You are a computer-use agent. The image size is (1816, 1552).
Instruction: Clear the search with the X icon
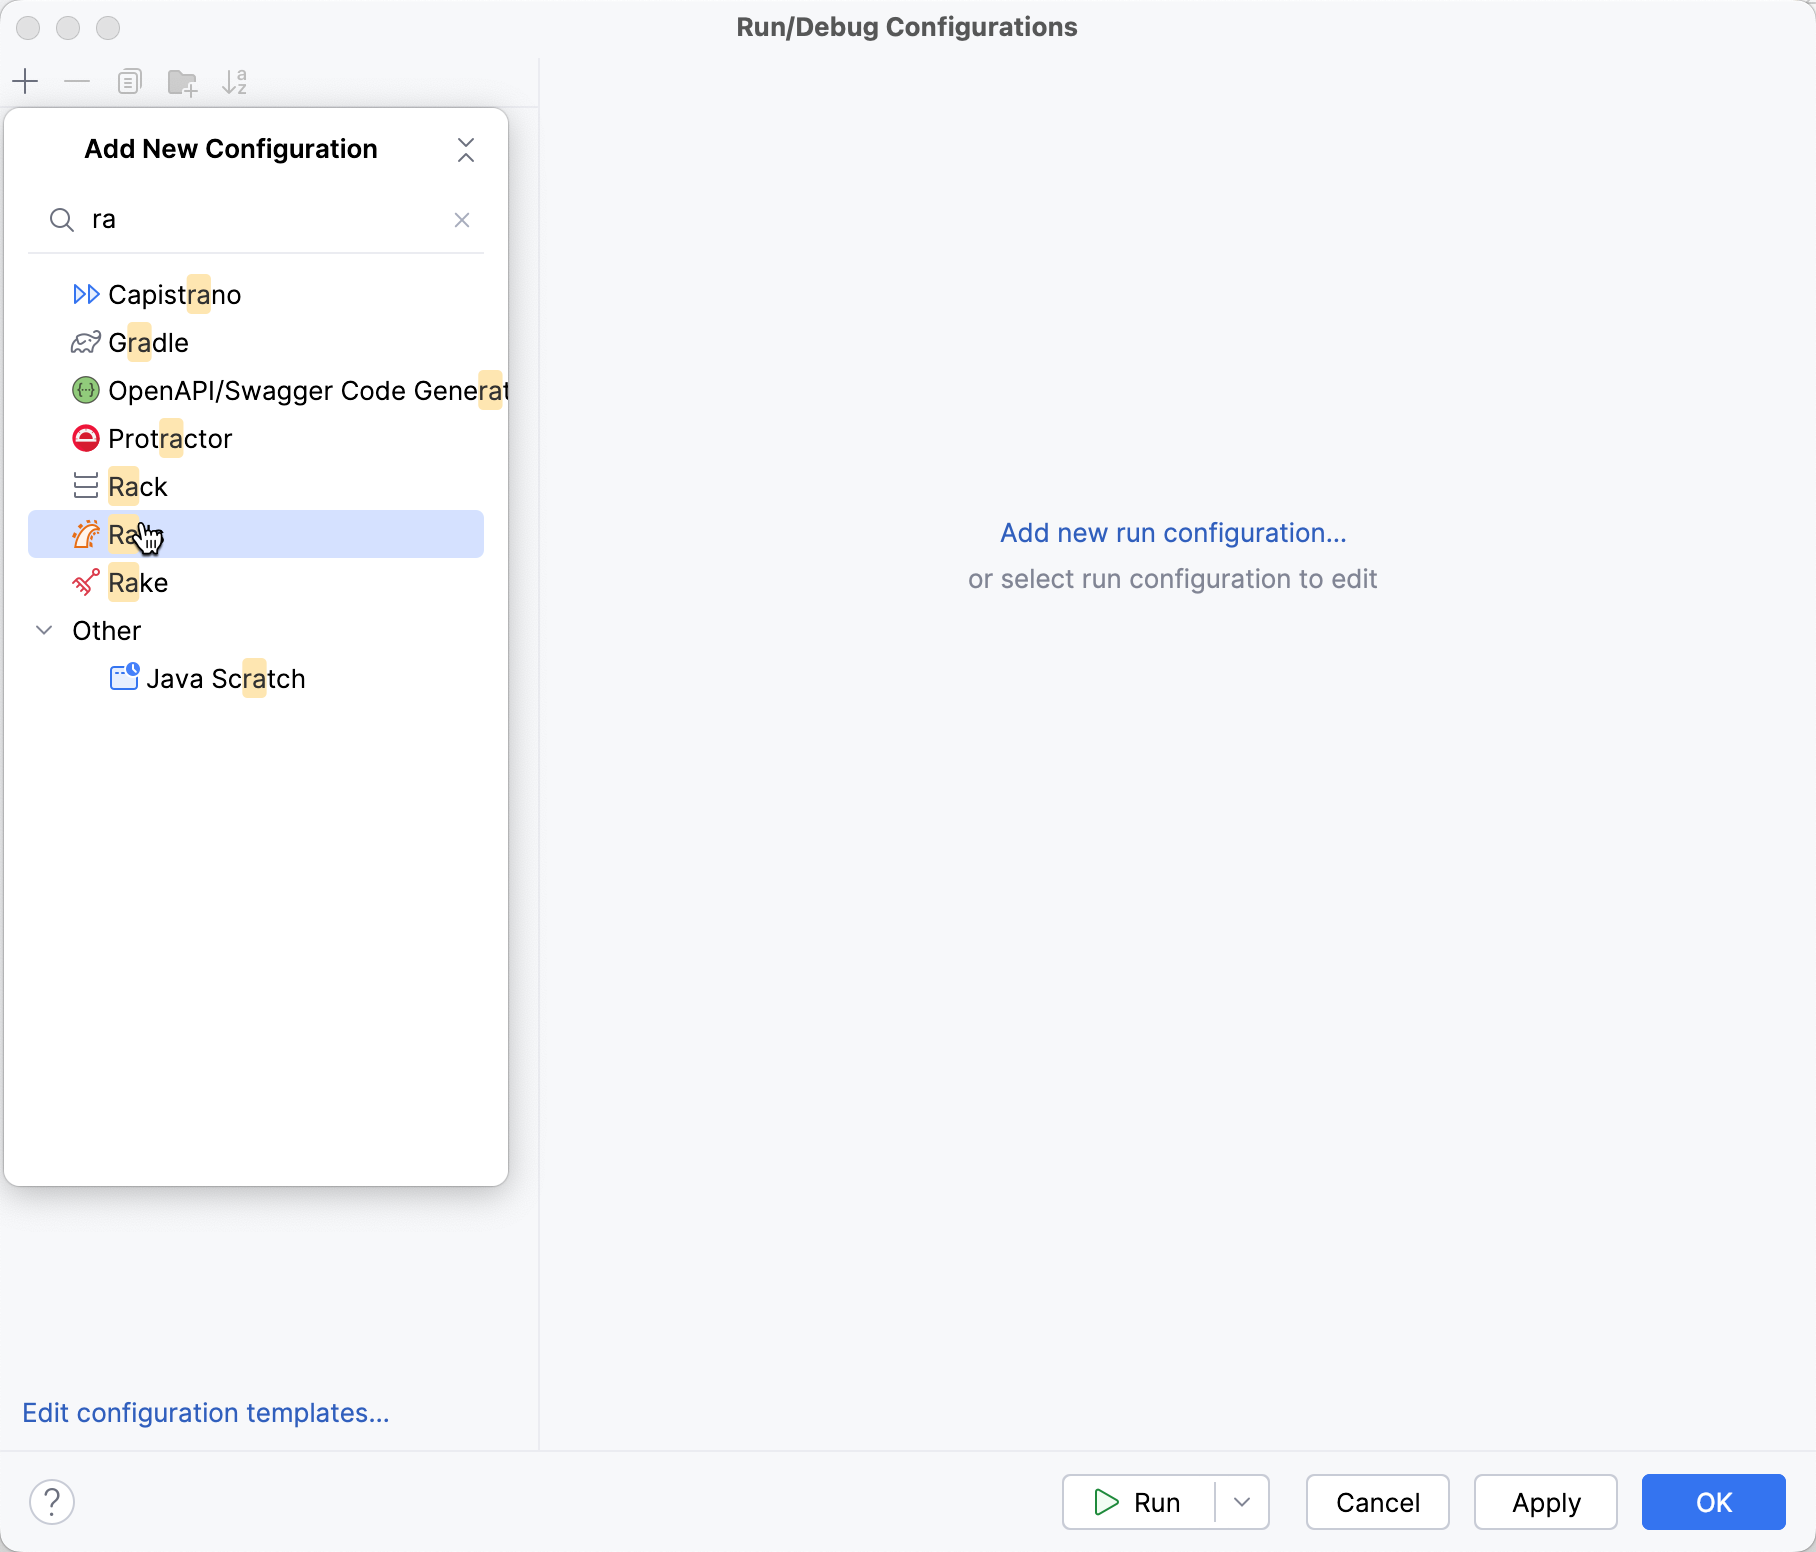461,219
